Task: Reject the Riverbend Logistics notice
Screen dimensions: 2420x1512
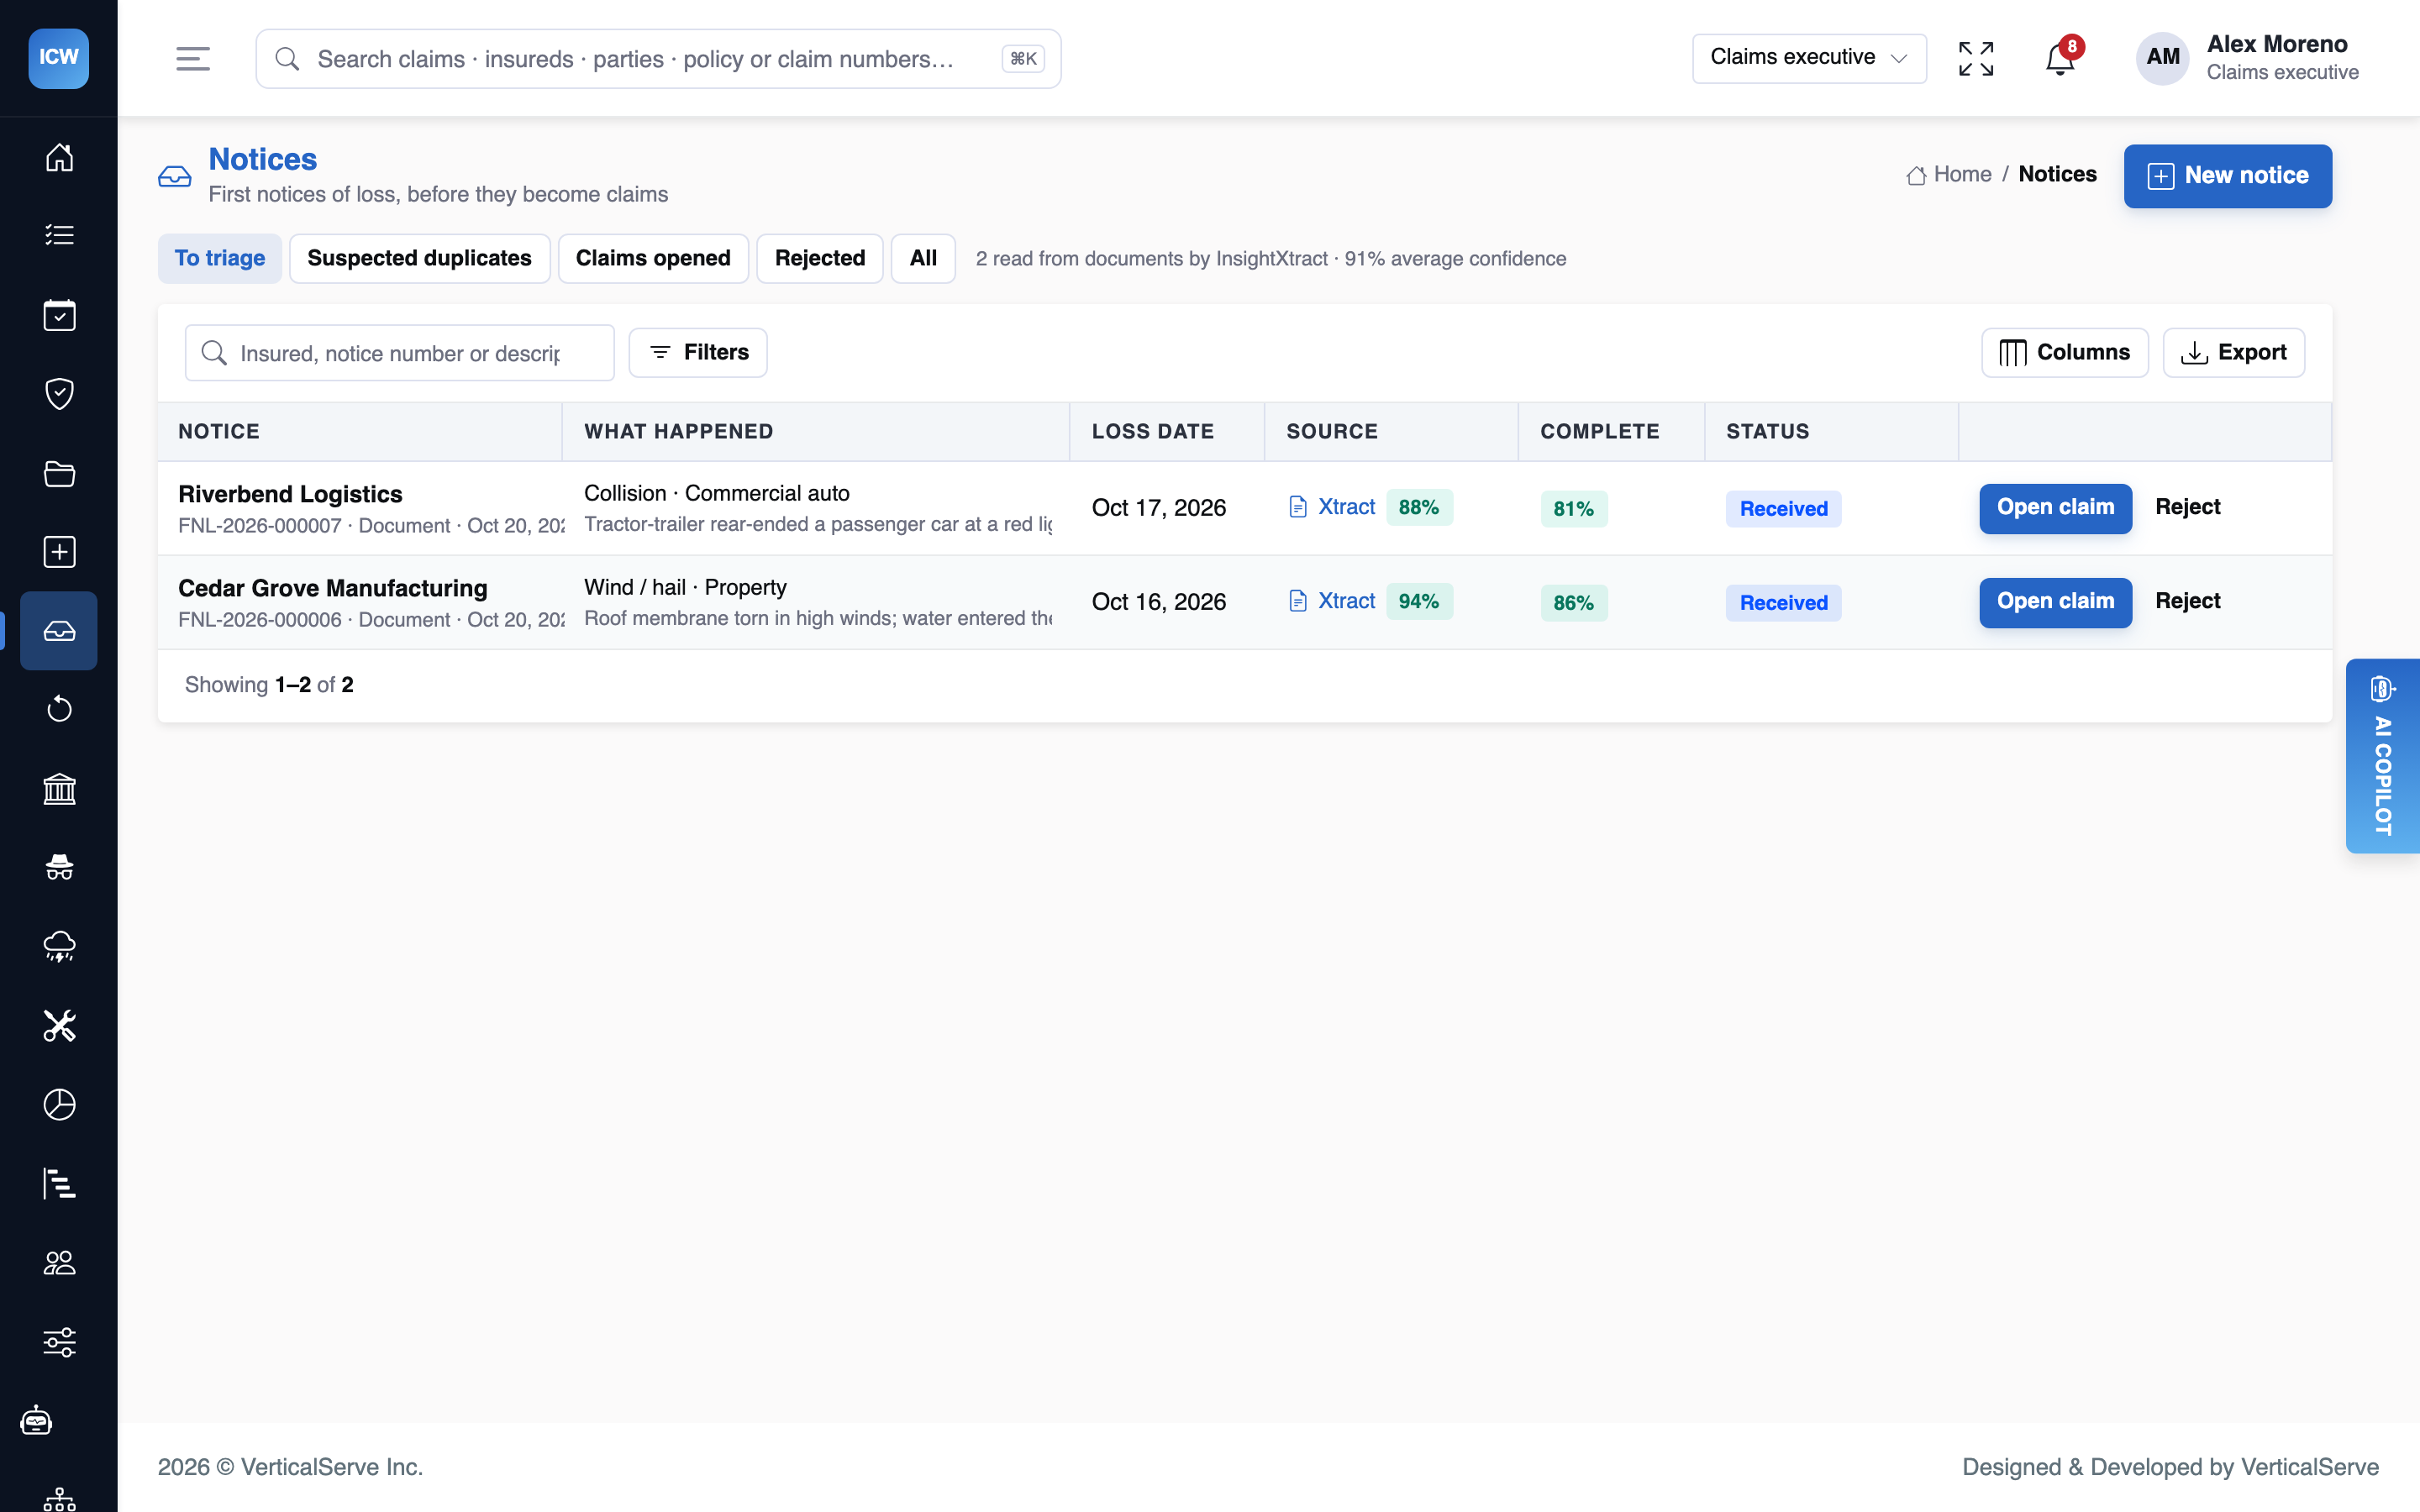Action: click(2187, 507)
